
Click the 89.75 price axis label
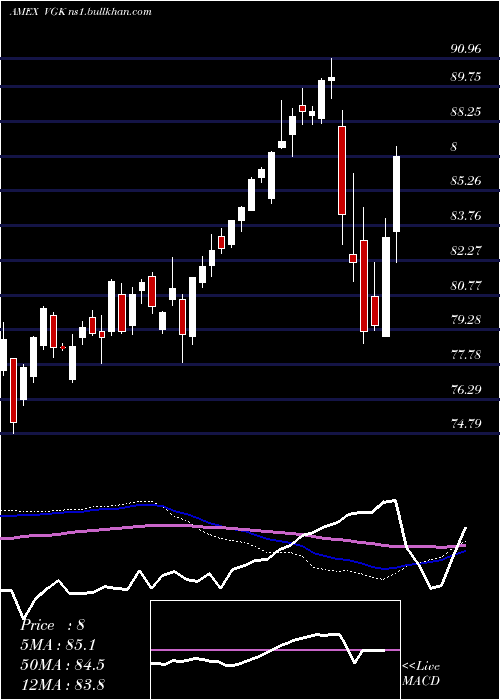tap(466, 77)
